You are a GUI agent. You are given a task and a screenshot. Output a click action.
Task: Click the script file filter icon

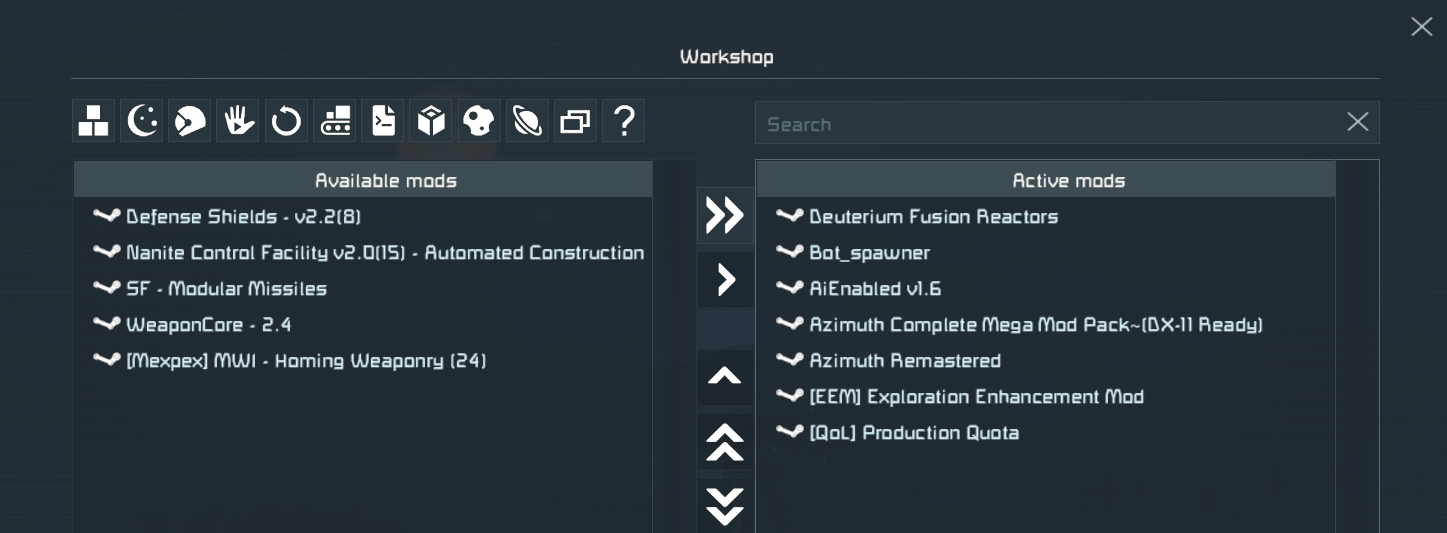tap(383, 121)
